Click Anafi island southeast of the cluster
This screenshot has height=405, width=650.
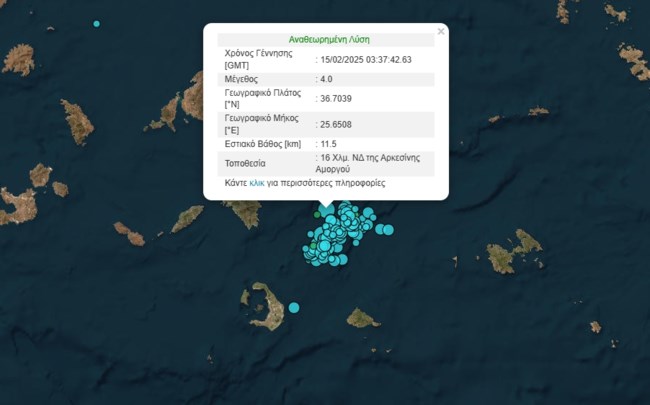[362, 318]
